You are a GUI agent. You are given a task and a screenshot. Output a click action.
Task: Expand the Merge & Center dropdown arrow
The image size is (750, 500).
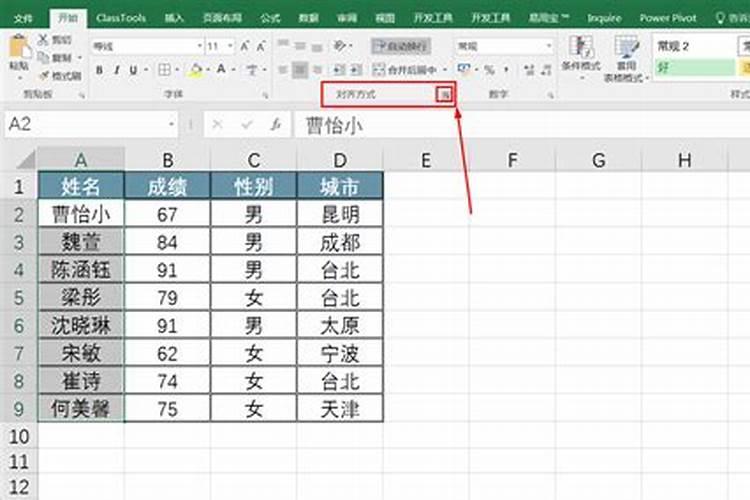(x=445, y=70)
